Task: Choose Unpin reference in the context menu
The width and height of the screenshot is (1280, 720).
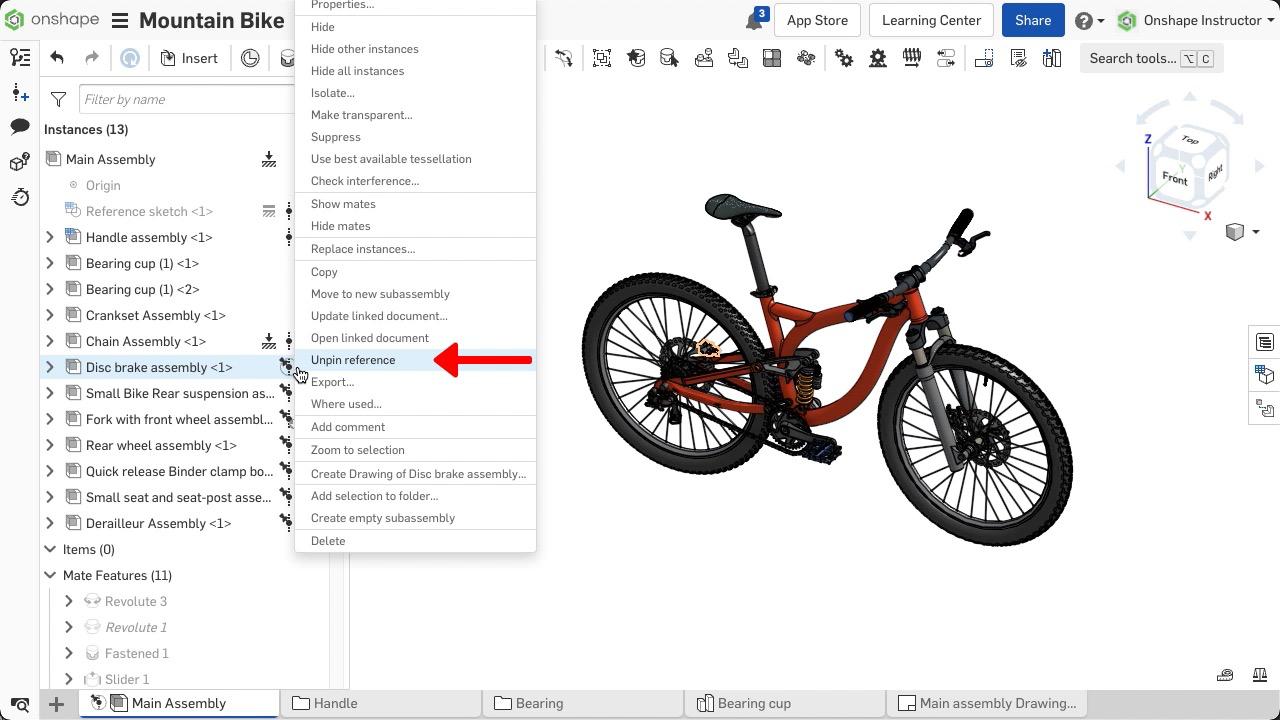Action: [353, 360]
